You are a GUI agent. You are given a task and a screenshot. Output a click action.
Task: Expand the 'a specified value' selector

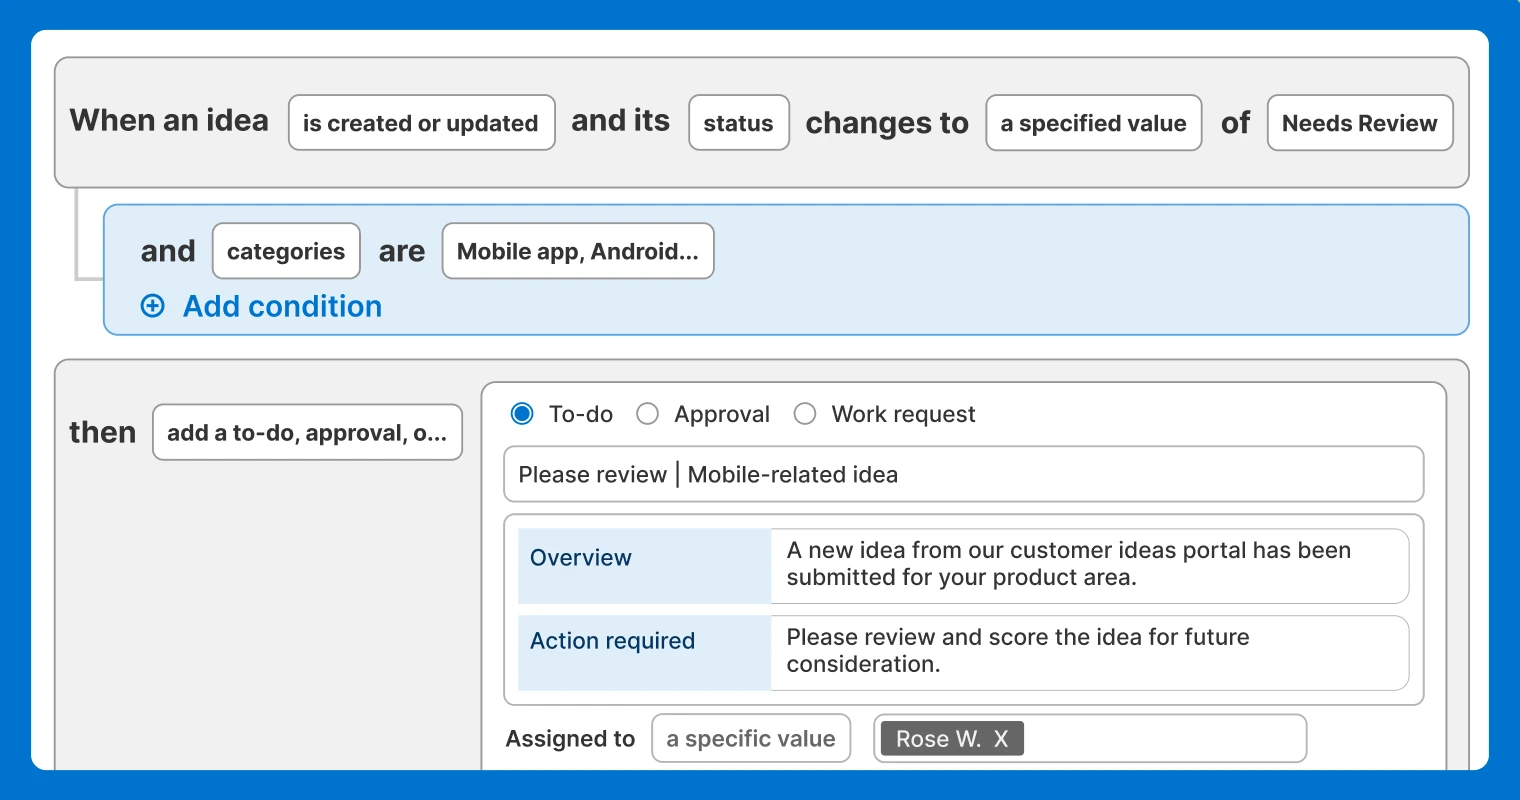click(x=1094, y=123)
